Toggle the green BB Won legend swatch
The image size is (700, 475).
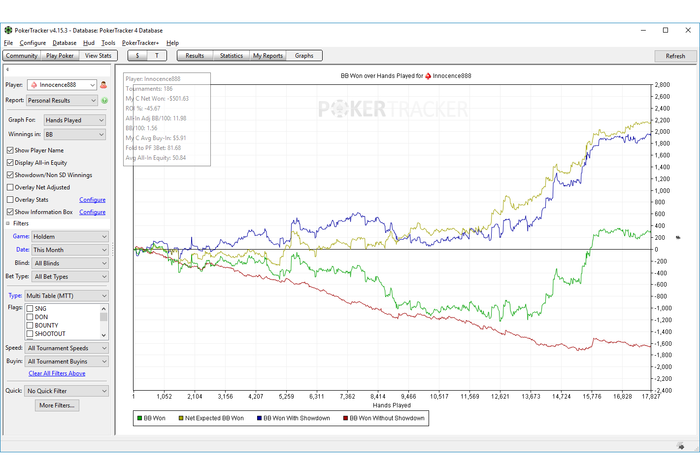click(x=139, y=418)
